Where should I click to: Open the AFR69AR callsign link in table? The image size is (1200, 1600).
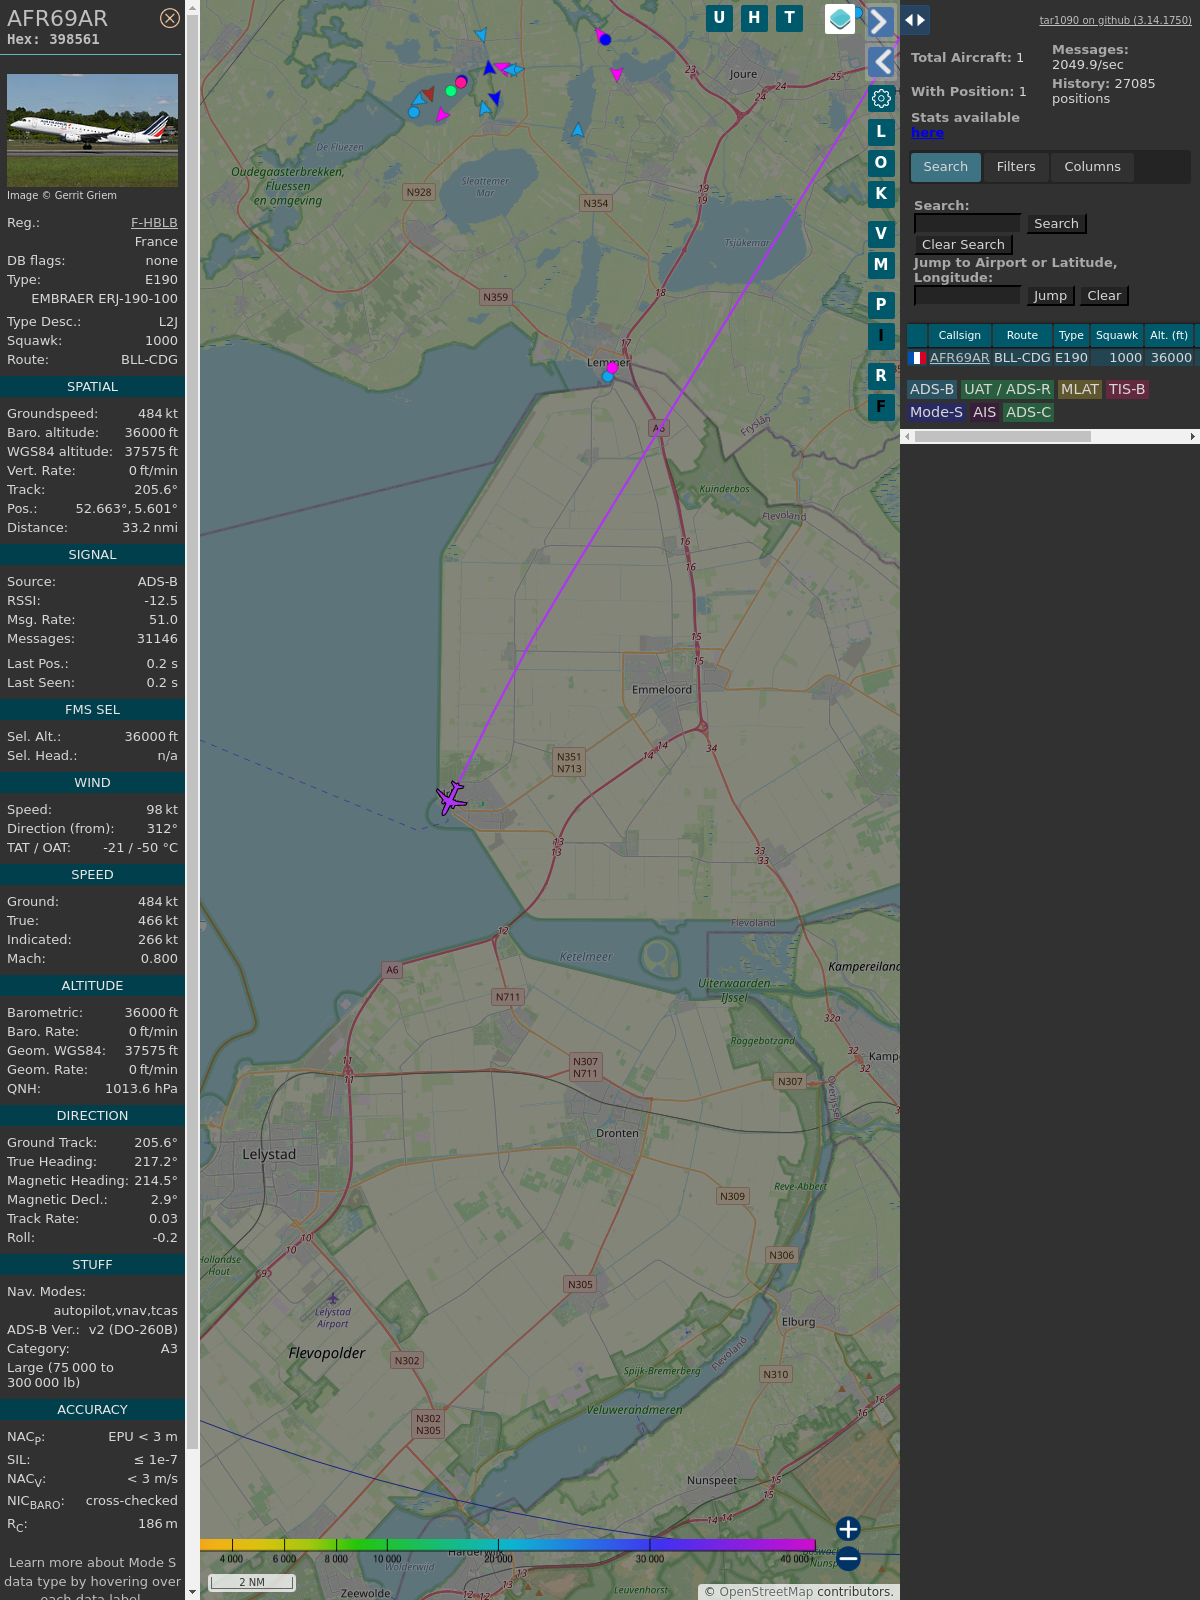click(x=959, y=357)
